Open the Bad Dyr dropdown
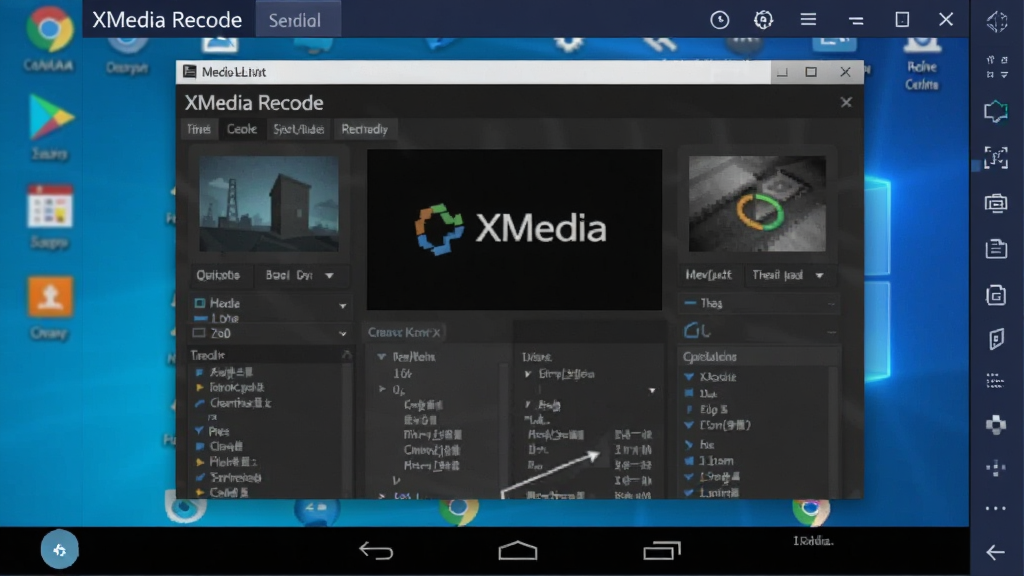 pyautogui.click(x=300, y=276)
